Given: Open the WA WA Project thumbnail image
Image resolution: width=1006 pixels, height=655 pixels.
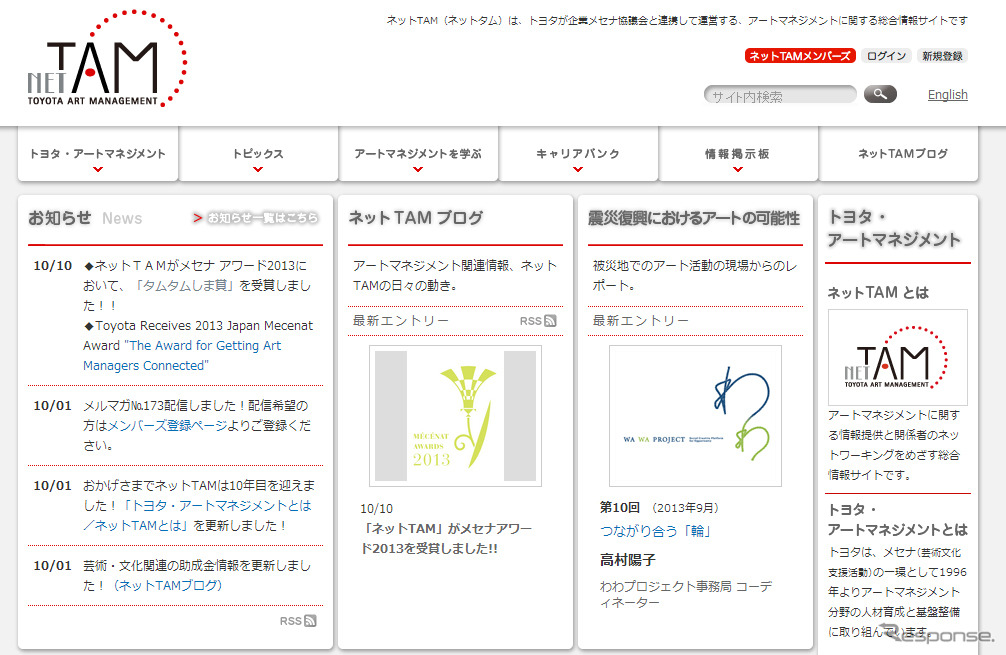Looking at the screenshot, I should point(695,416).
